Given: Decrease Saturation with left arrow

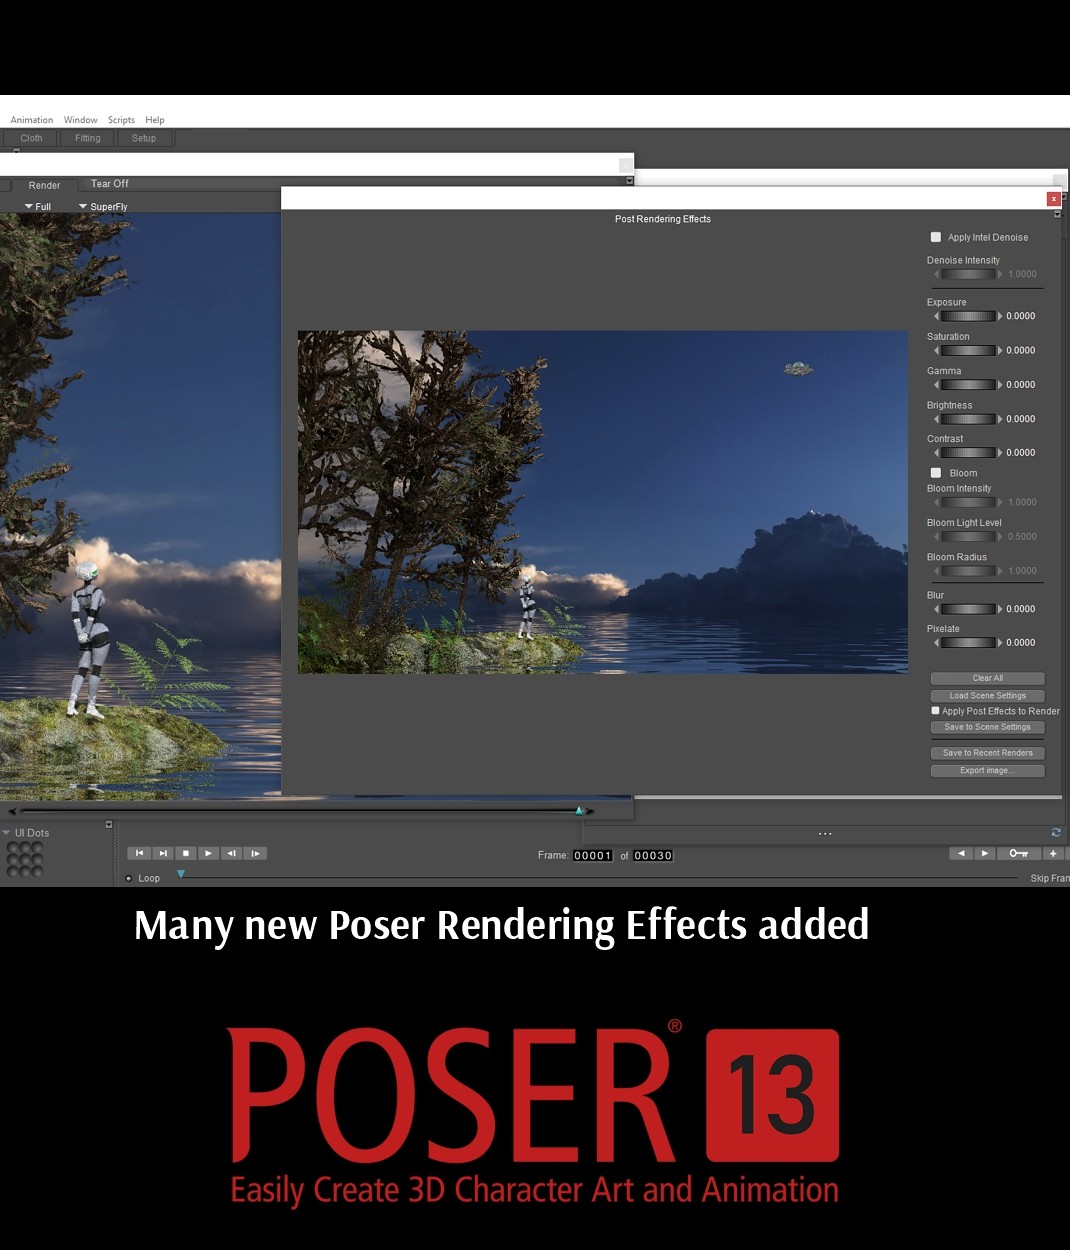Looking at the screenshot, I should pos(936,350).
